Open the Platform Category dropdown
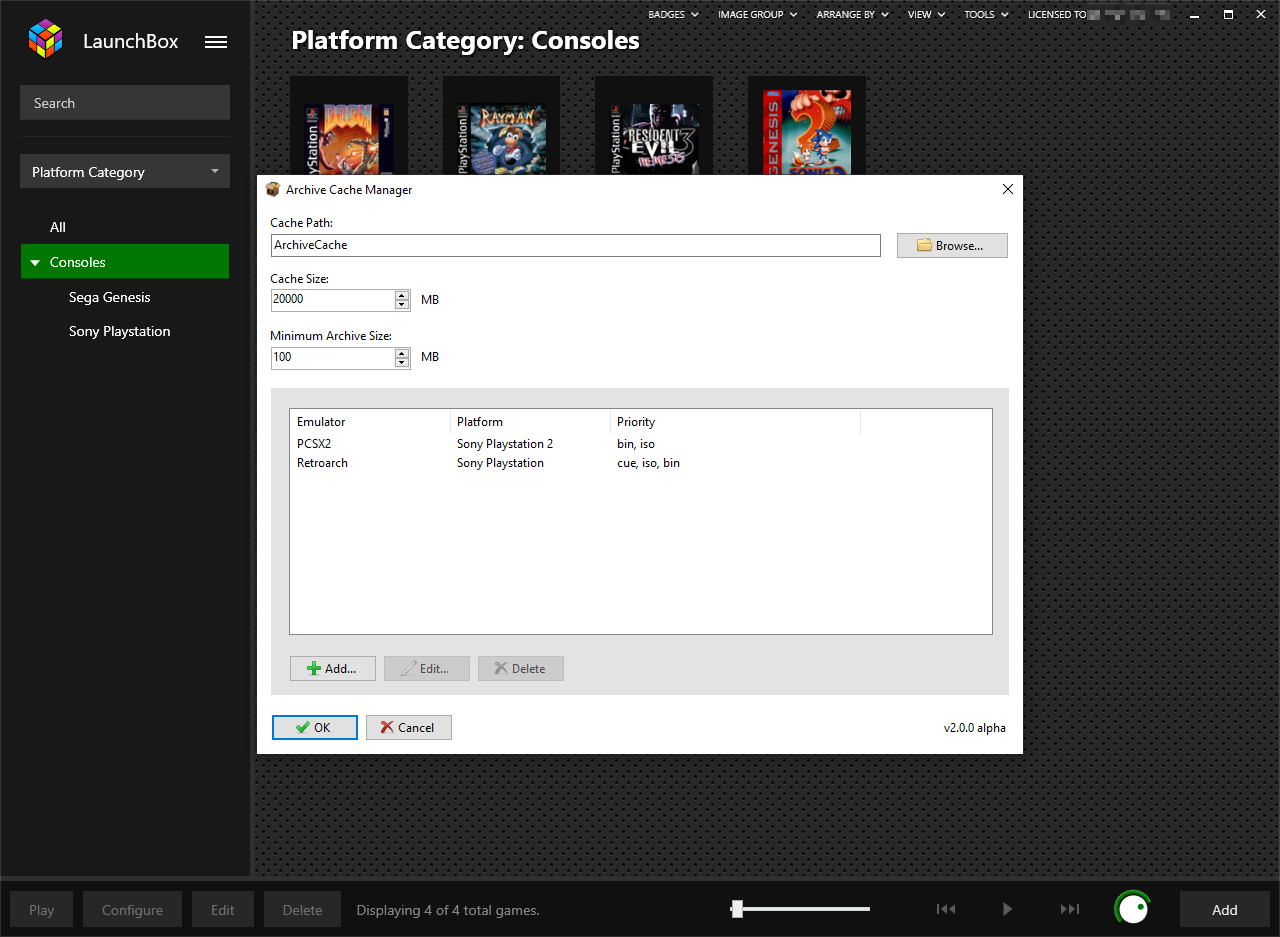This screenshot has height=937, width=1280. (x=125, y=172)
